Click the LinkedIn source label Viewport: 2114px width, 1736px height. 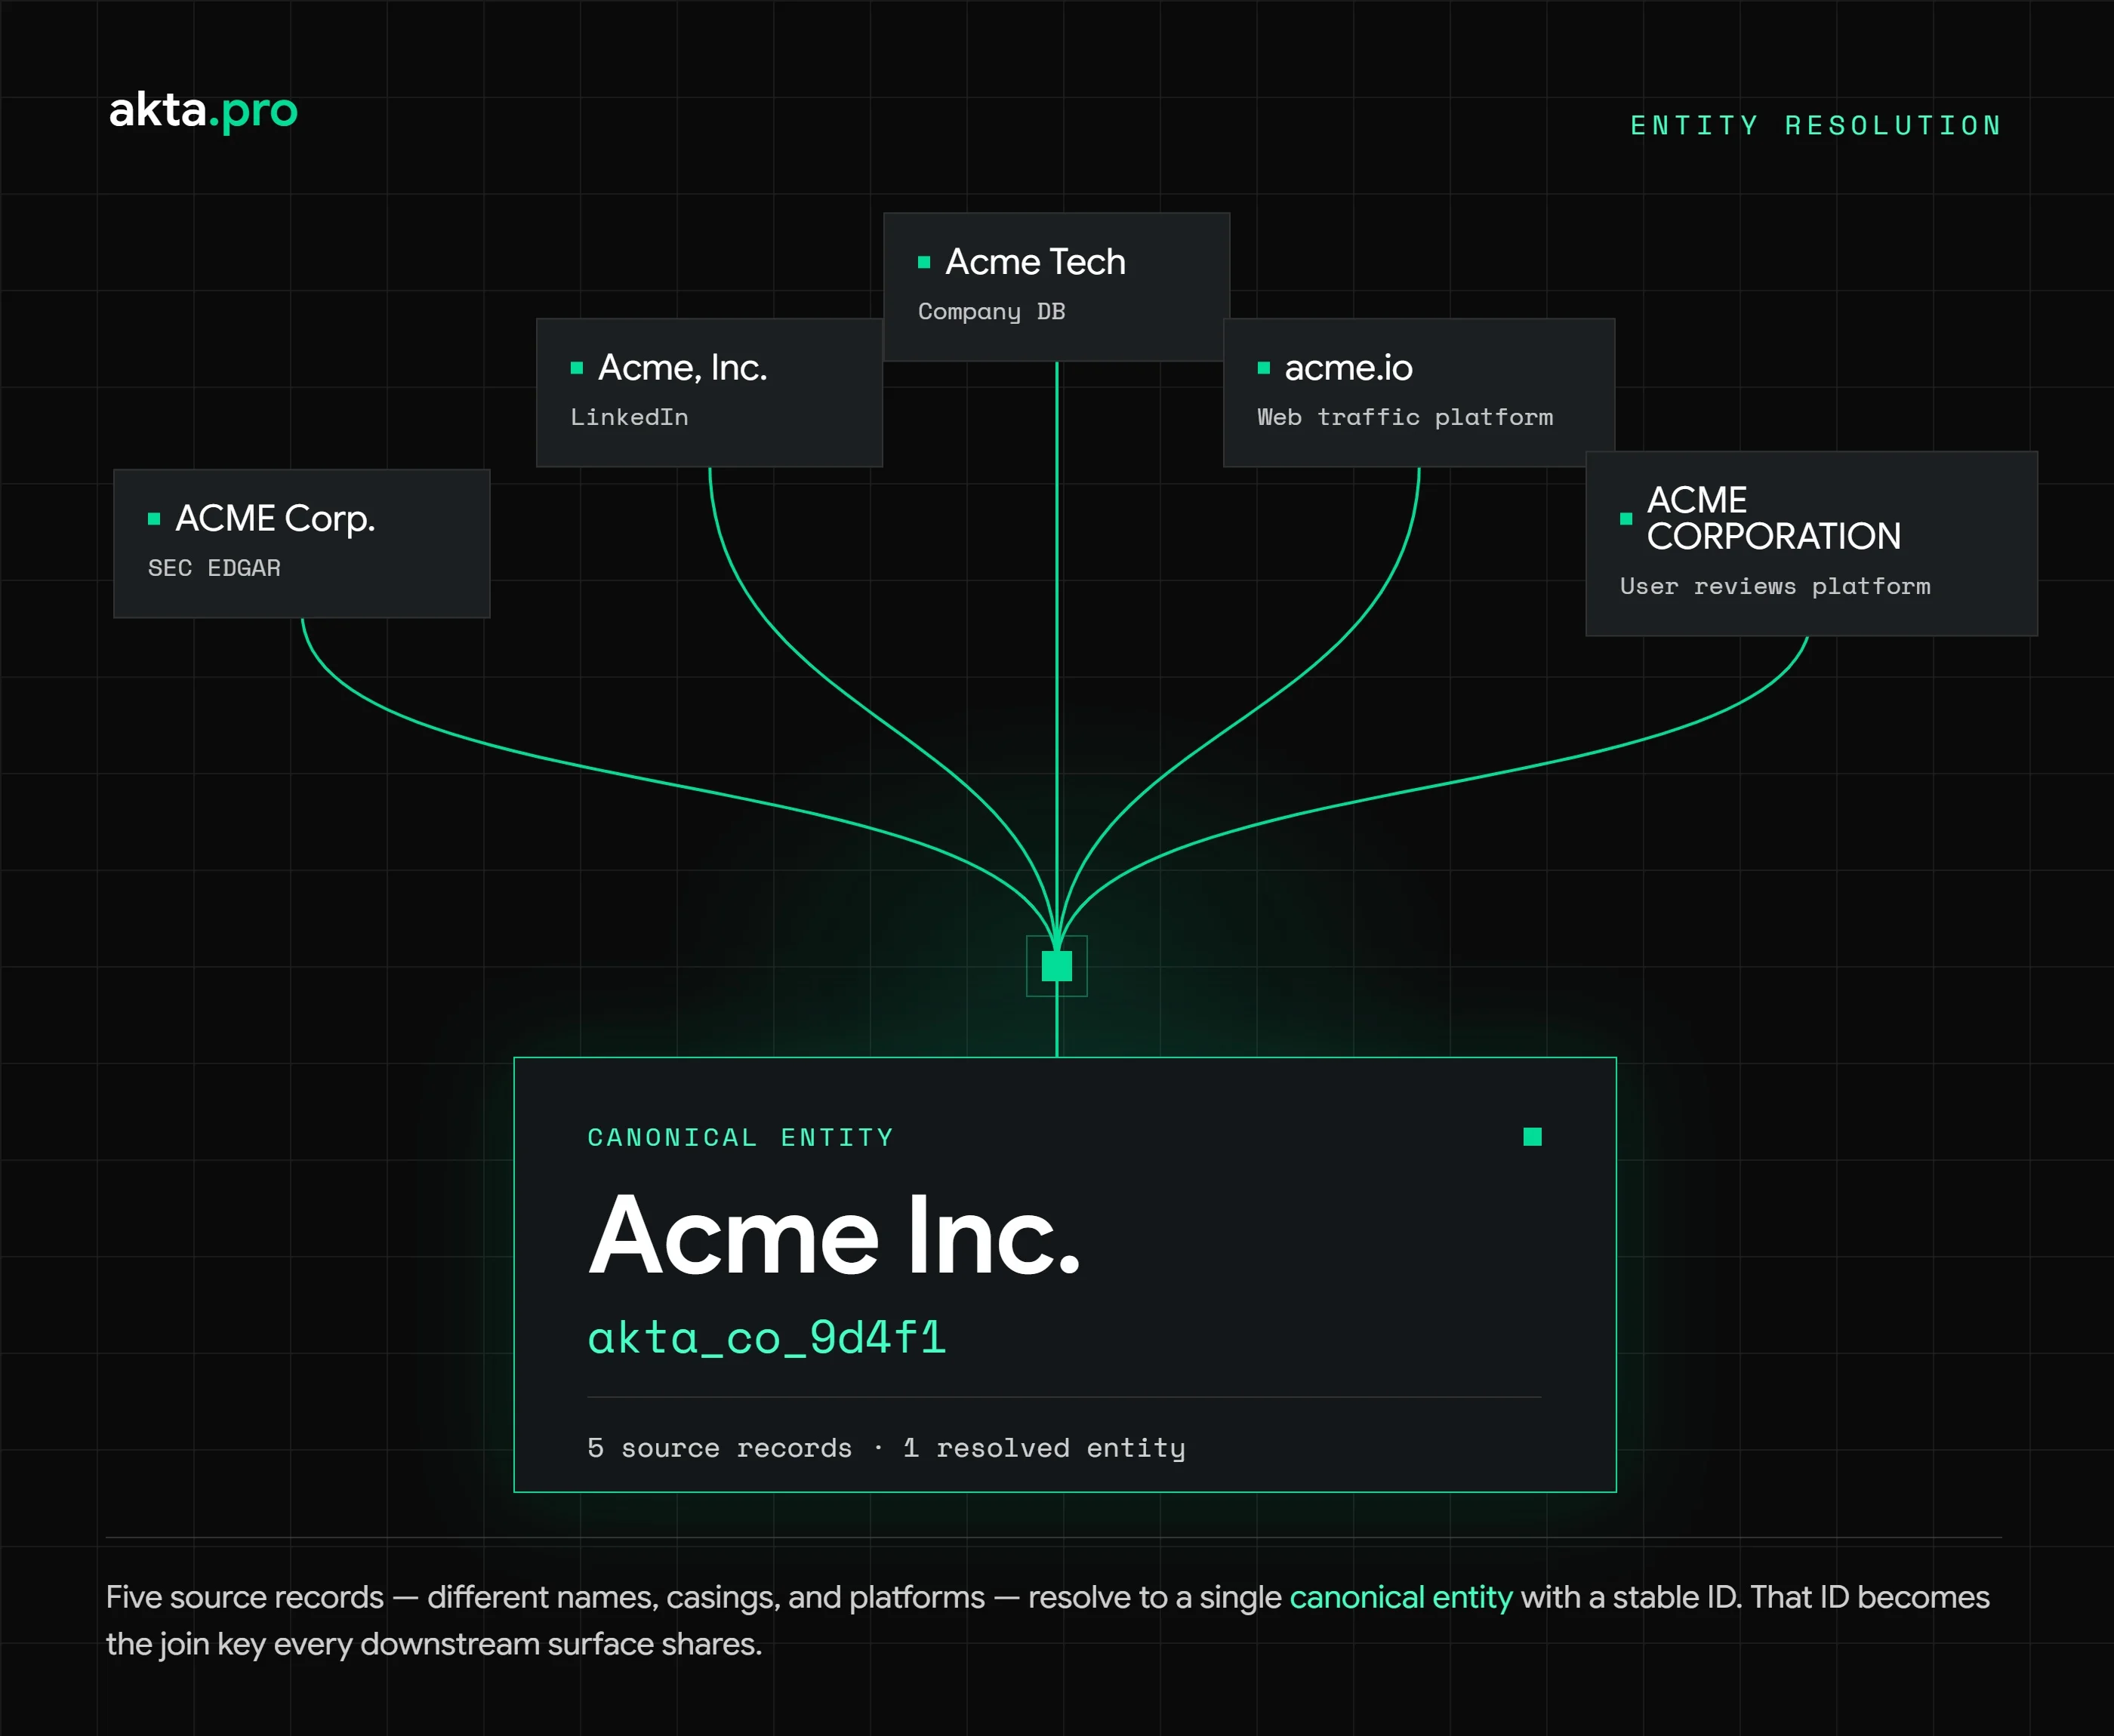coord(629,417)
